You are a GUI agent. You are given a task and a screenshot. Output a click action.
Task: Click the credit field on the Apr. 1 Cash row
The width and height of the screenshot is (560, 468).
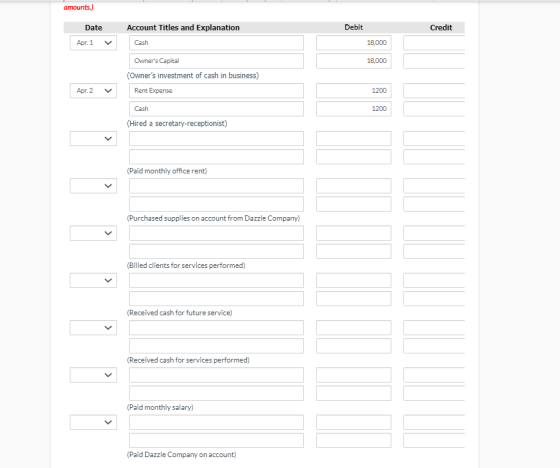click(434, 43)
